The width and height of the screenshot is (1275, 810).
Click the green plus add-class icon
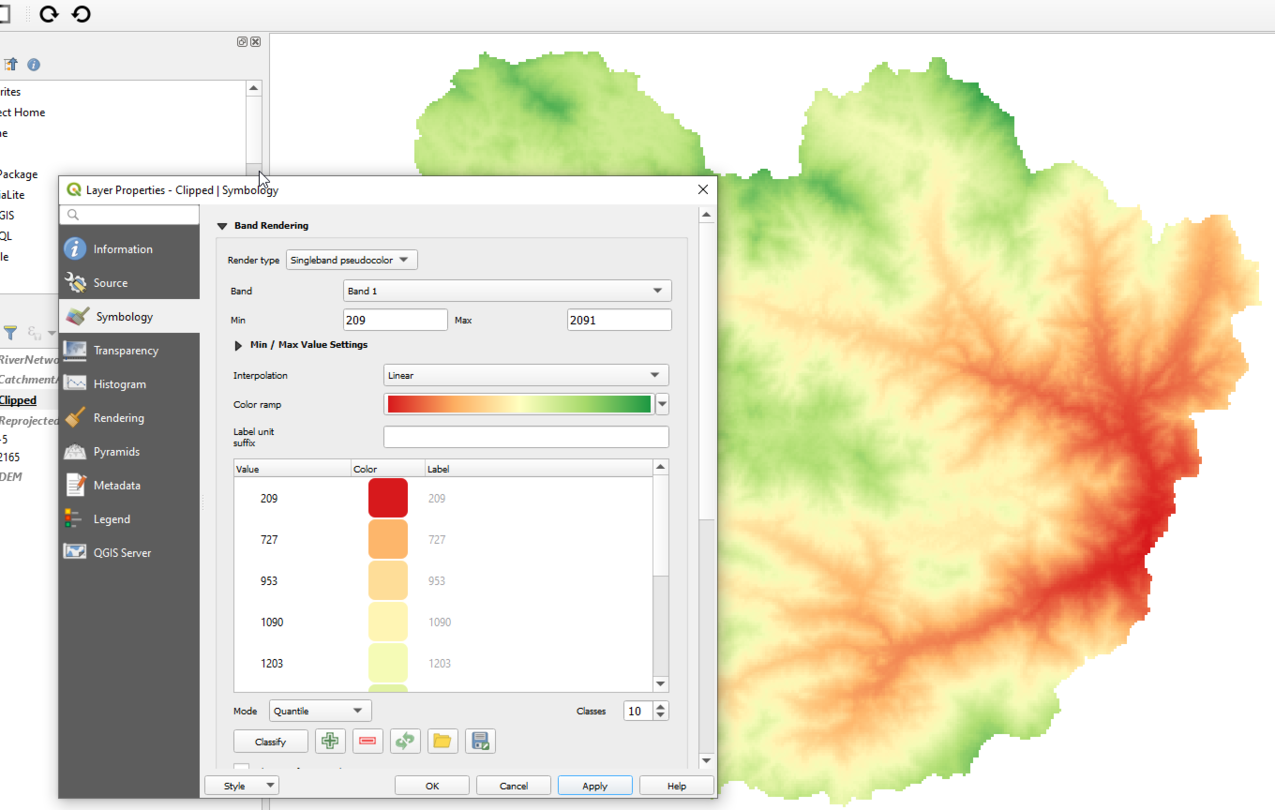330,741
